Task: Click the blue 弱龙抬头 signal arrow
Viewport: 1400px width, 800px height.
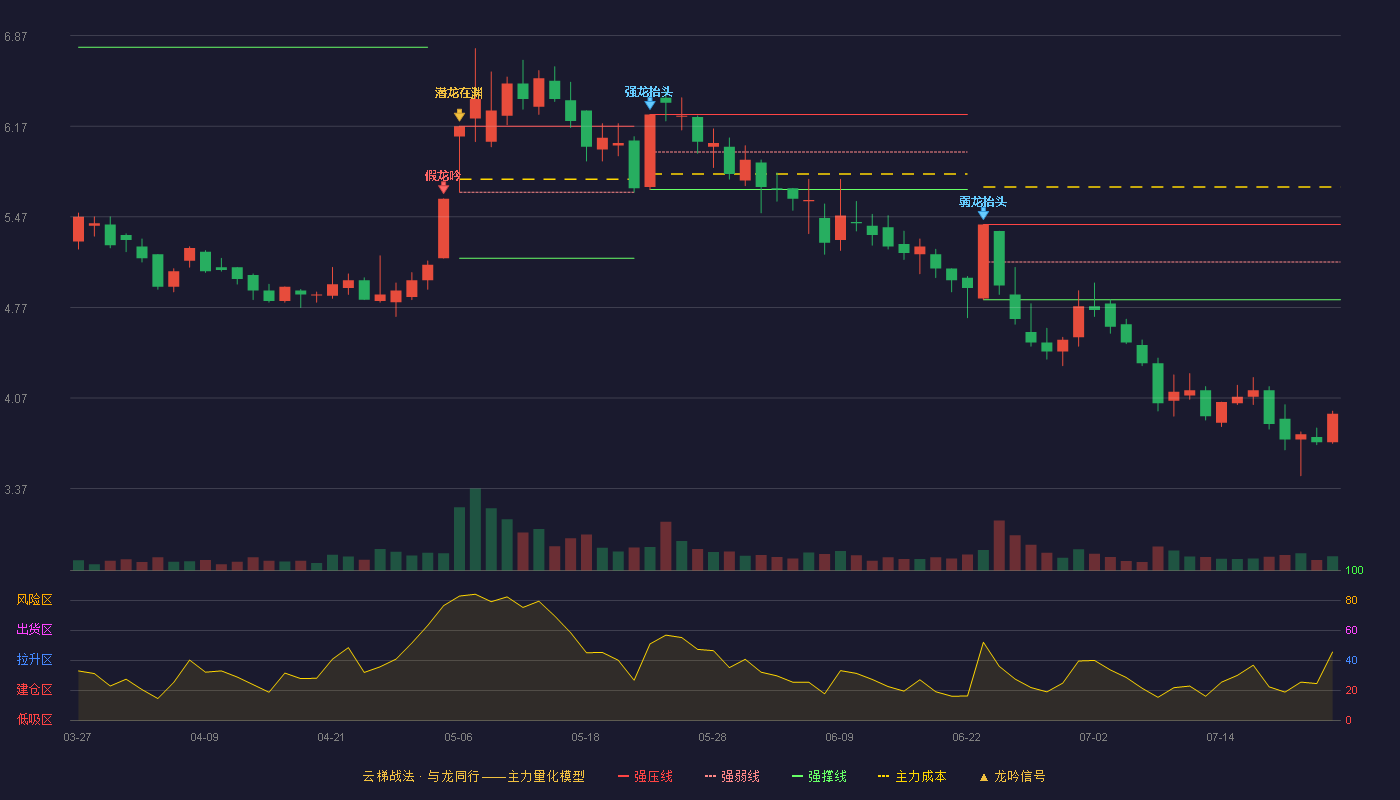Action: click(x=983, y=213)
